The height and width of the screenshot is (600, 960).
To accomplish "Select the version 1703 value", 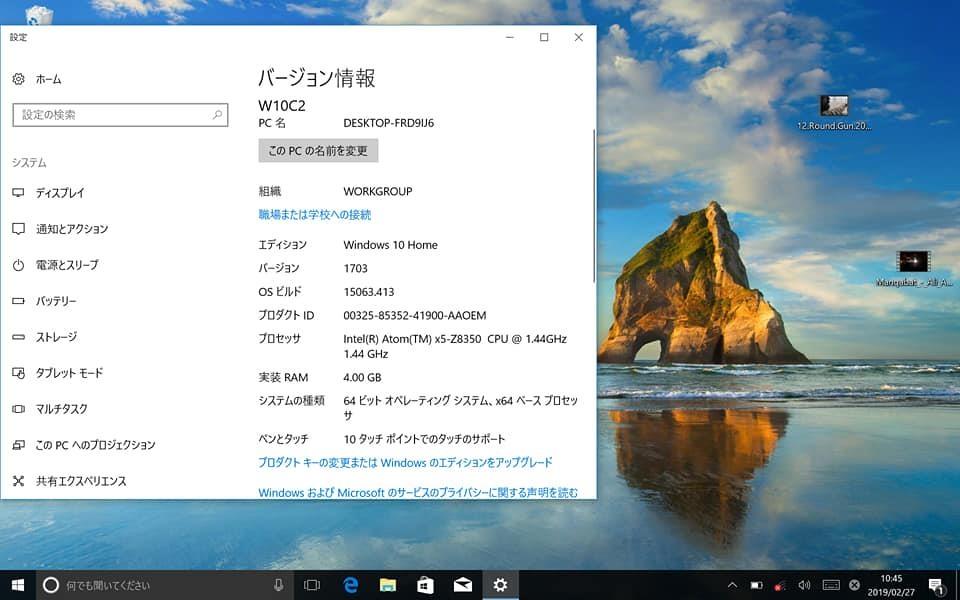I will point(356,268).
